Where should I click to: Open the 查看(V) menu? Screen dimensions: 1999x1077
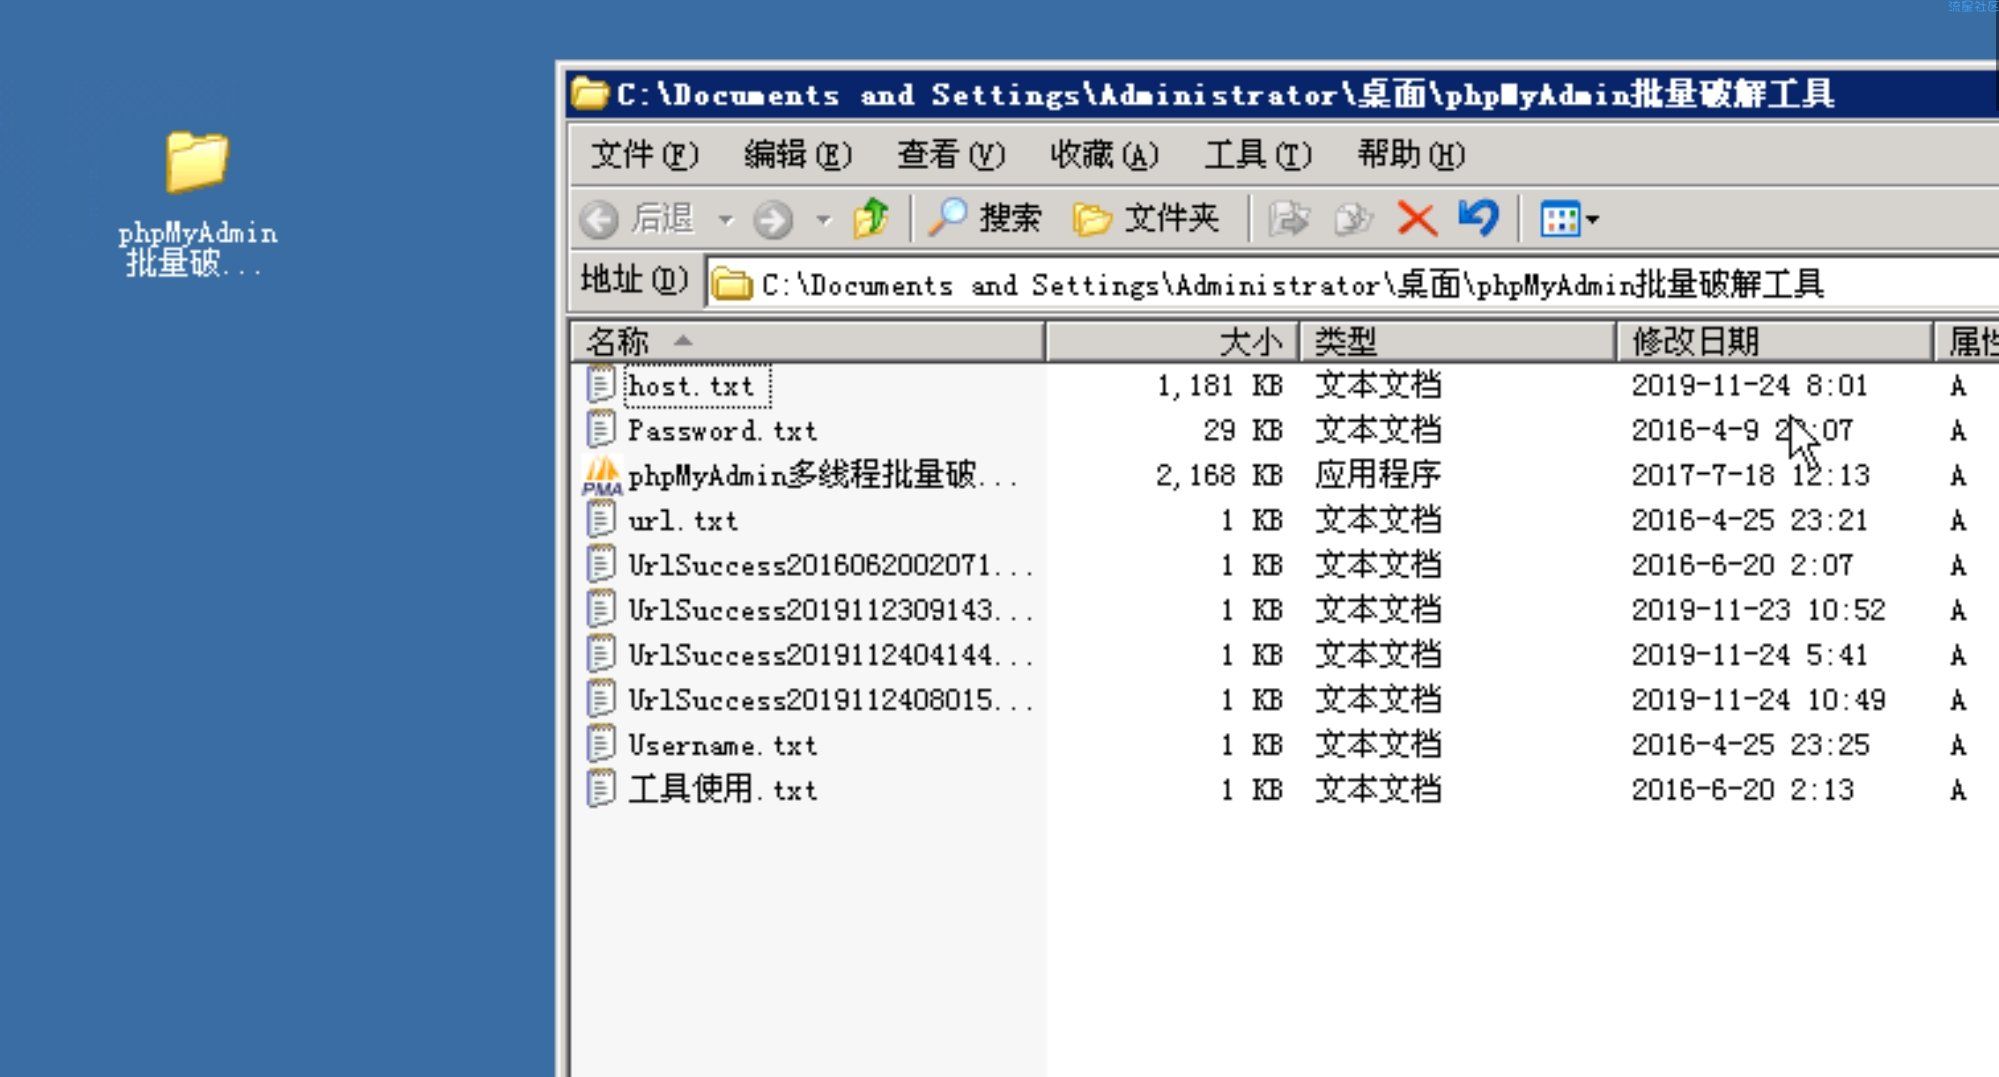951,155
